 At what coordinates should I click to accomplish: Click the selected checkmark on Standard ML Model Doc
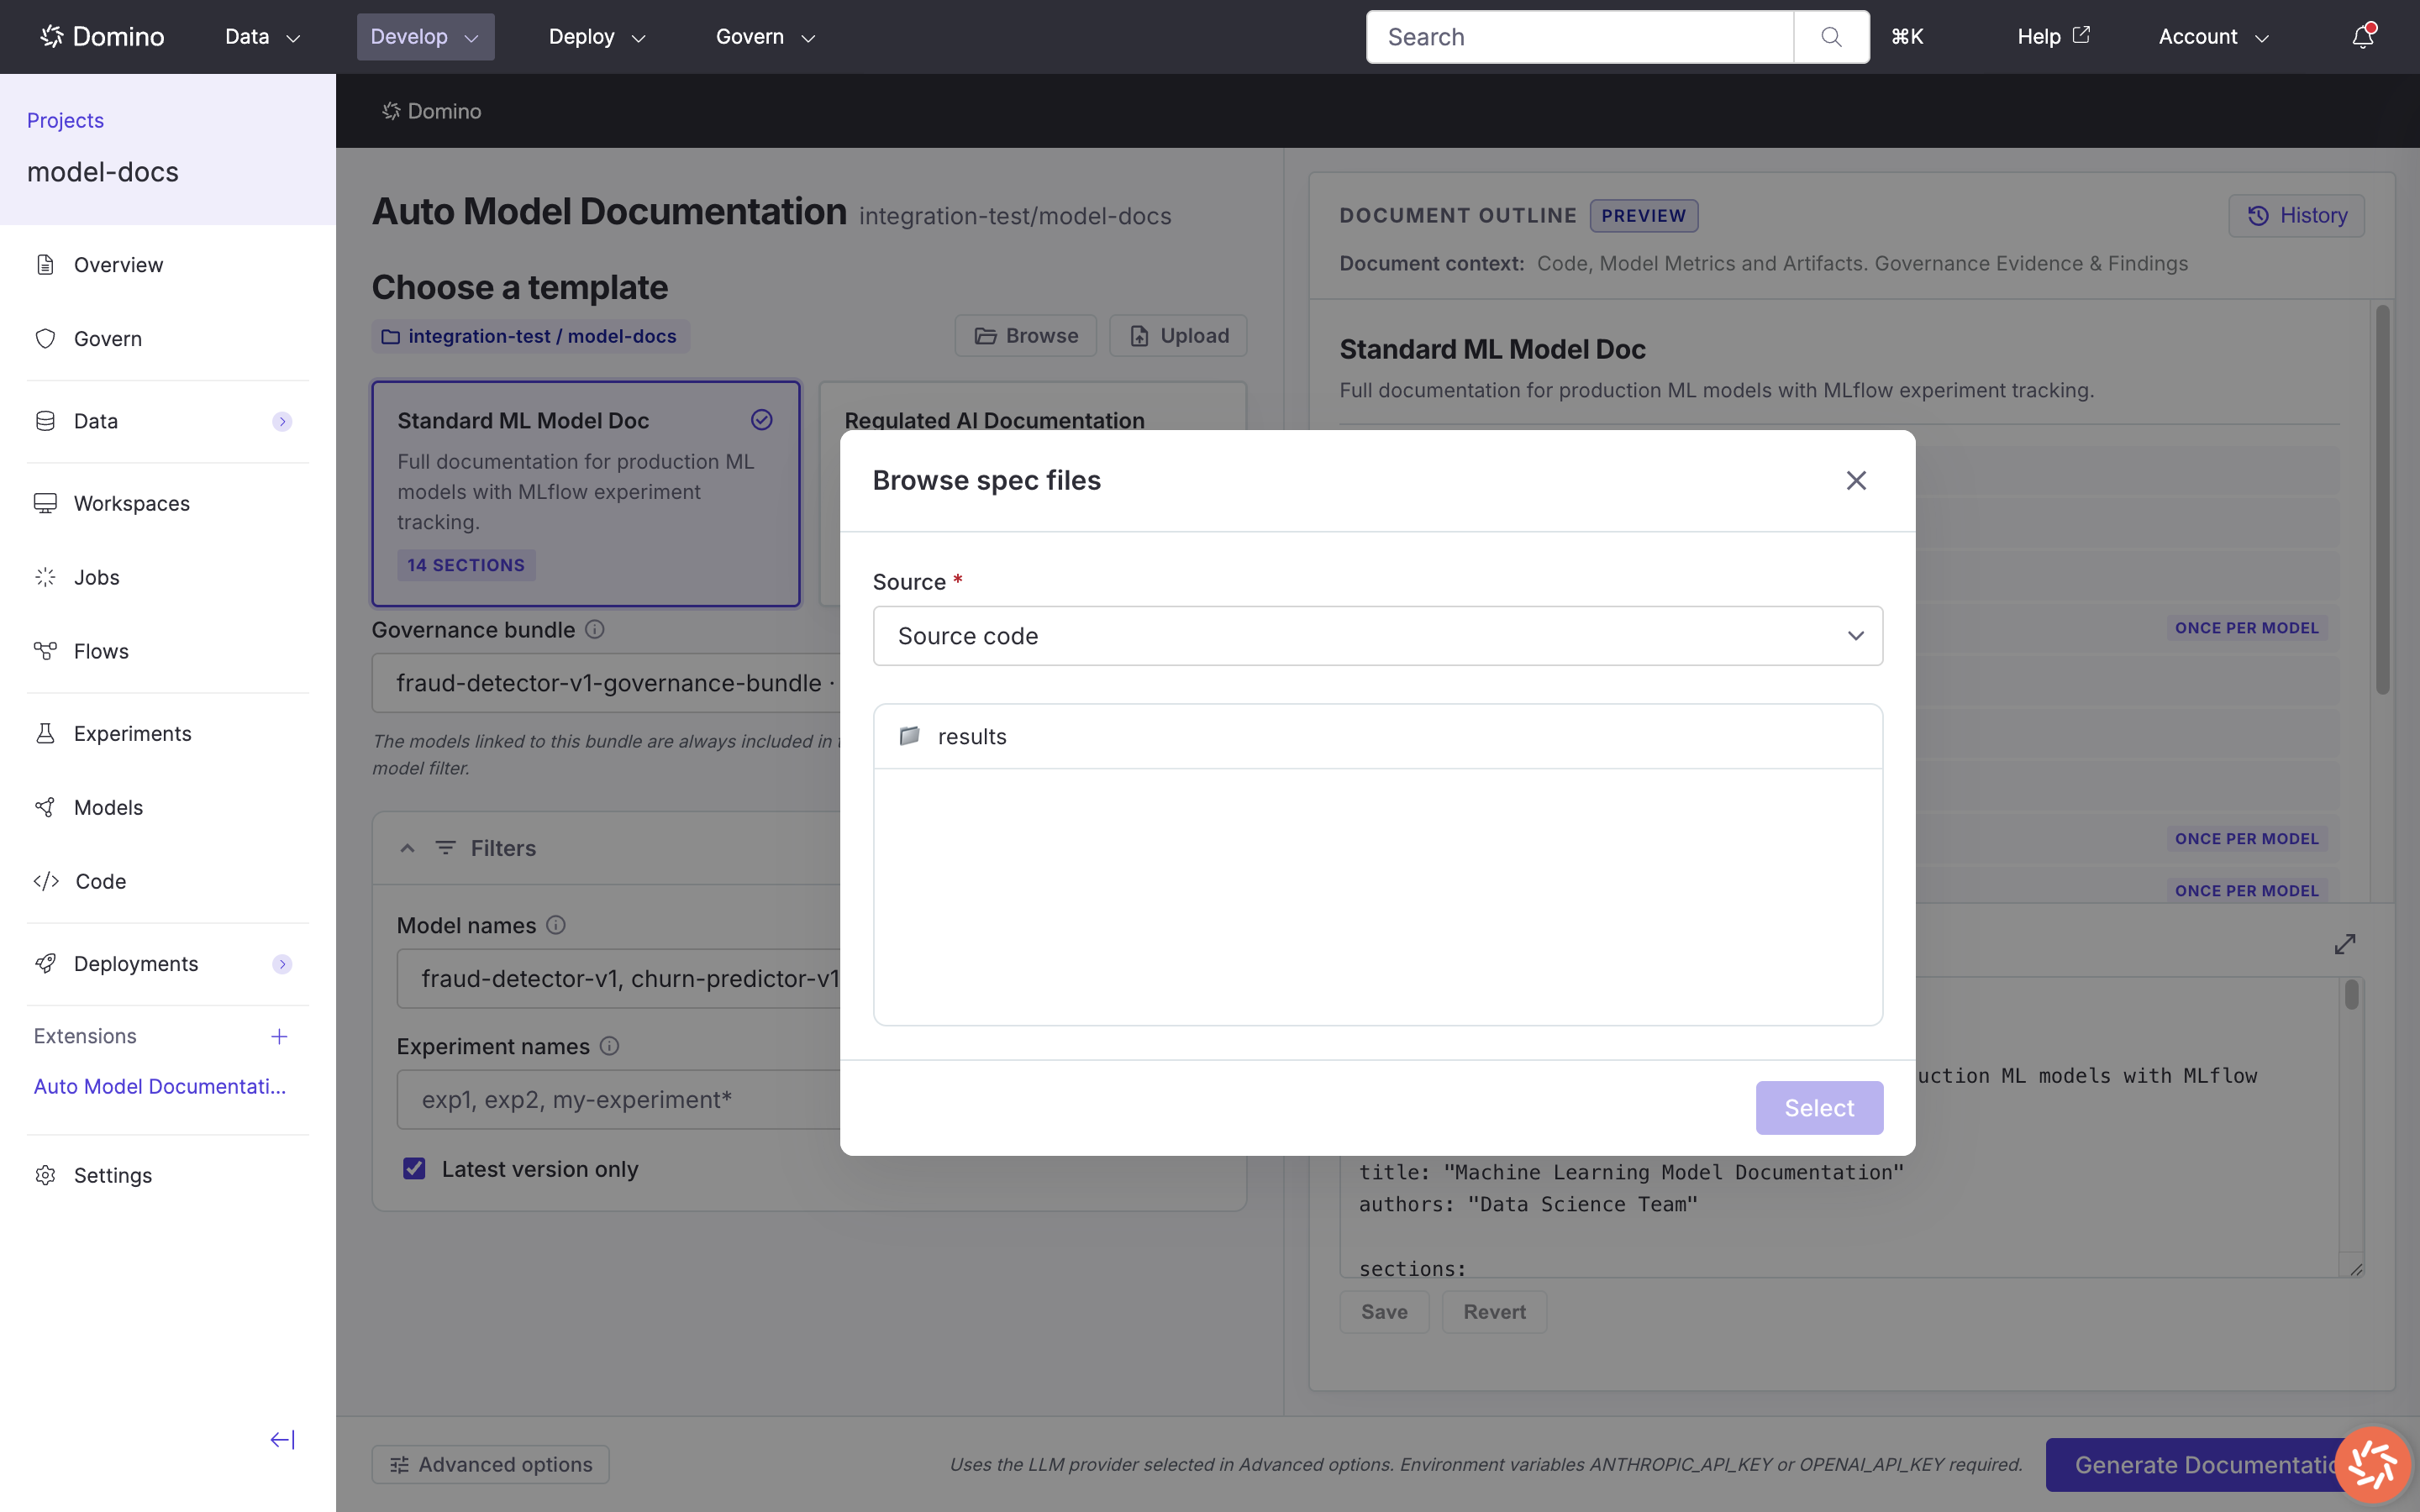pos(762,420)
